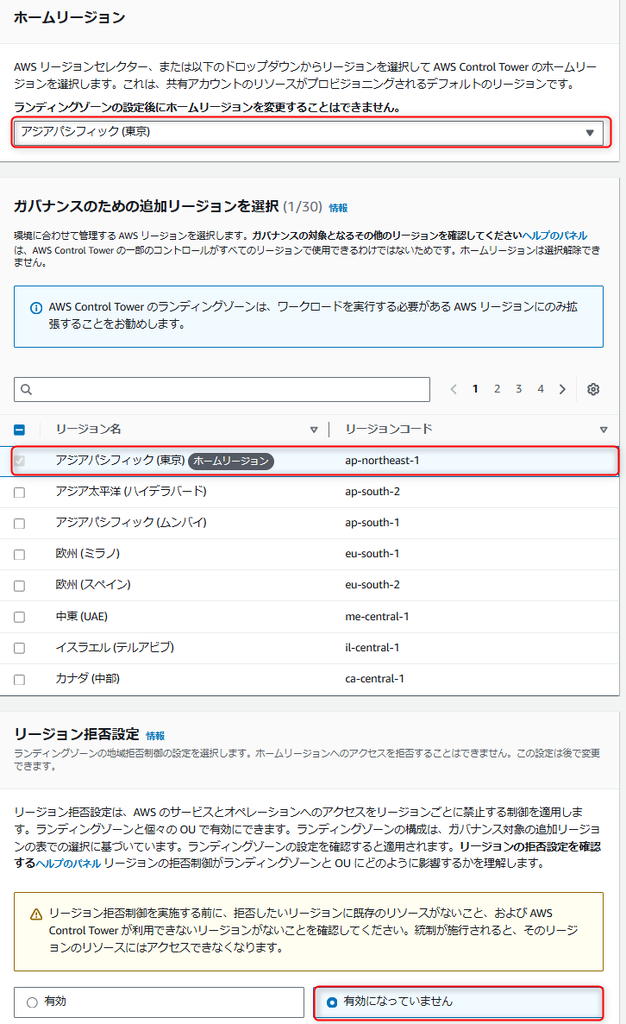
Task: Check アジア太平洋 (ハイデラバード) region
Action: [20, 492]
